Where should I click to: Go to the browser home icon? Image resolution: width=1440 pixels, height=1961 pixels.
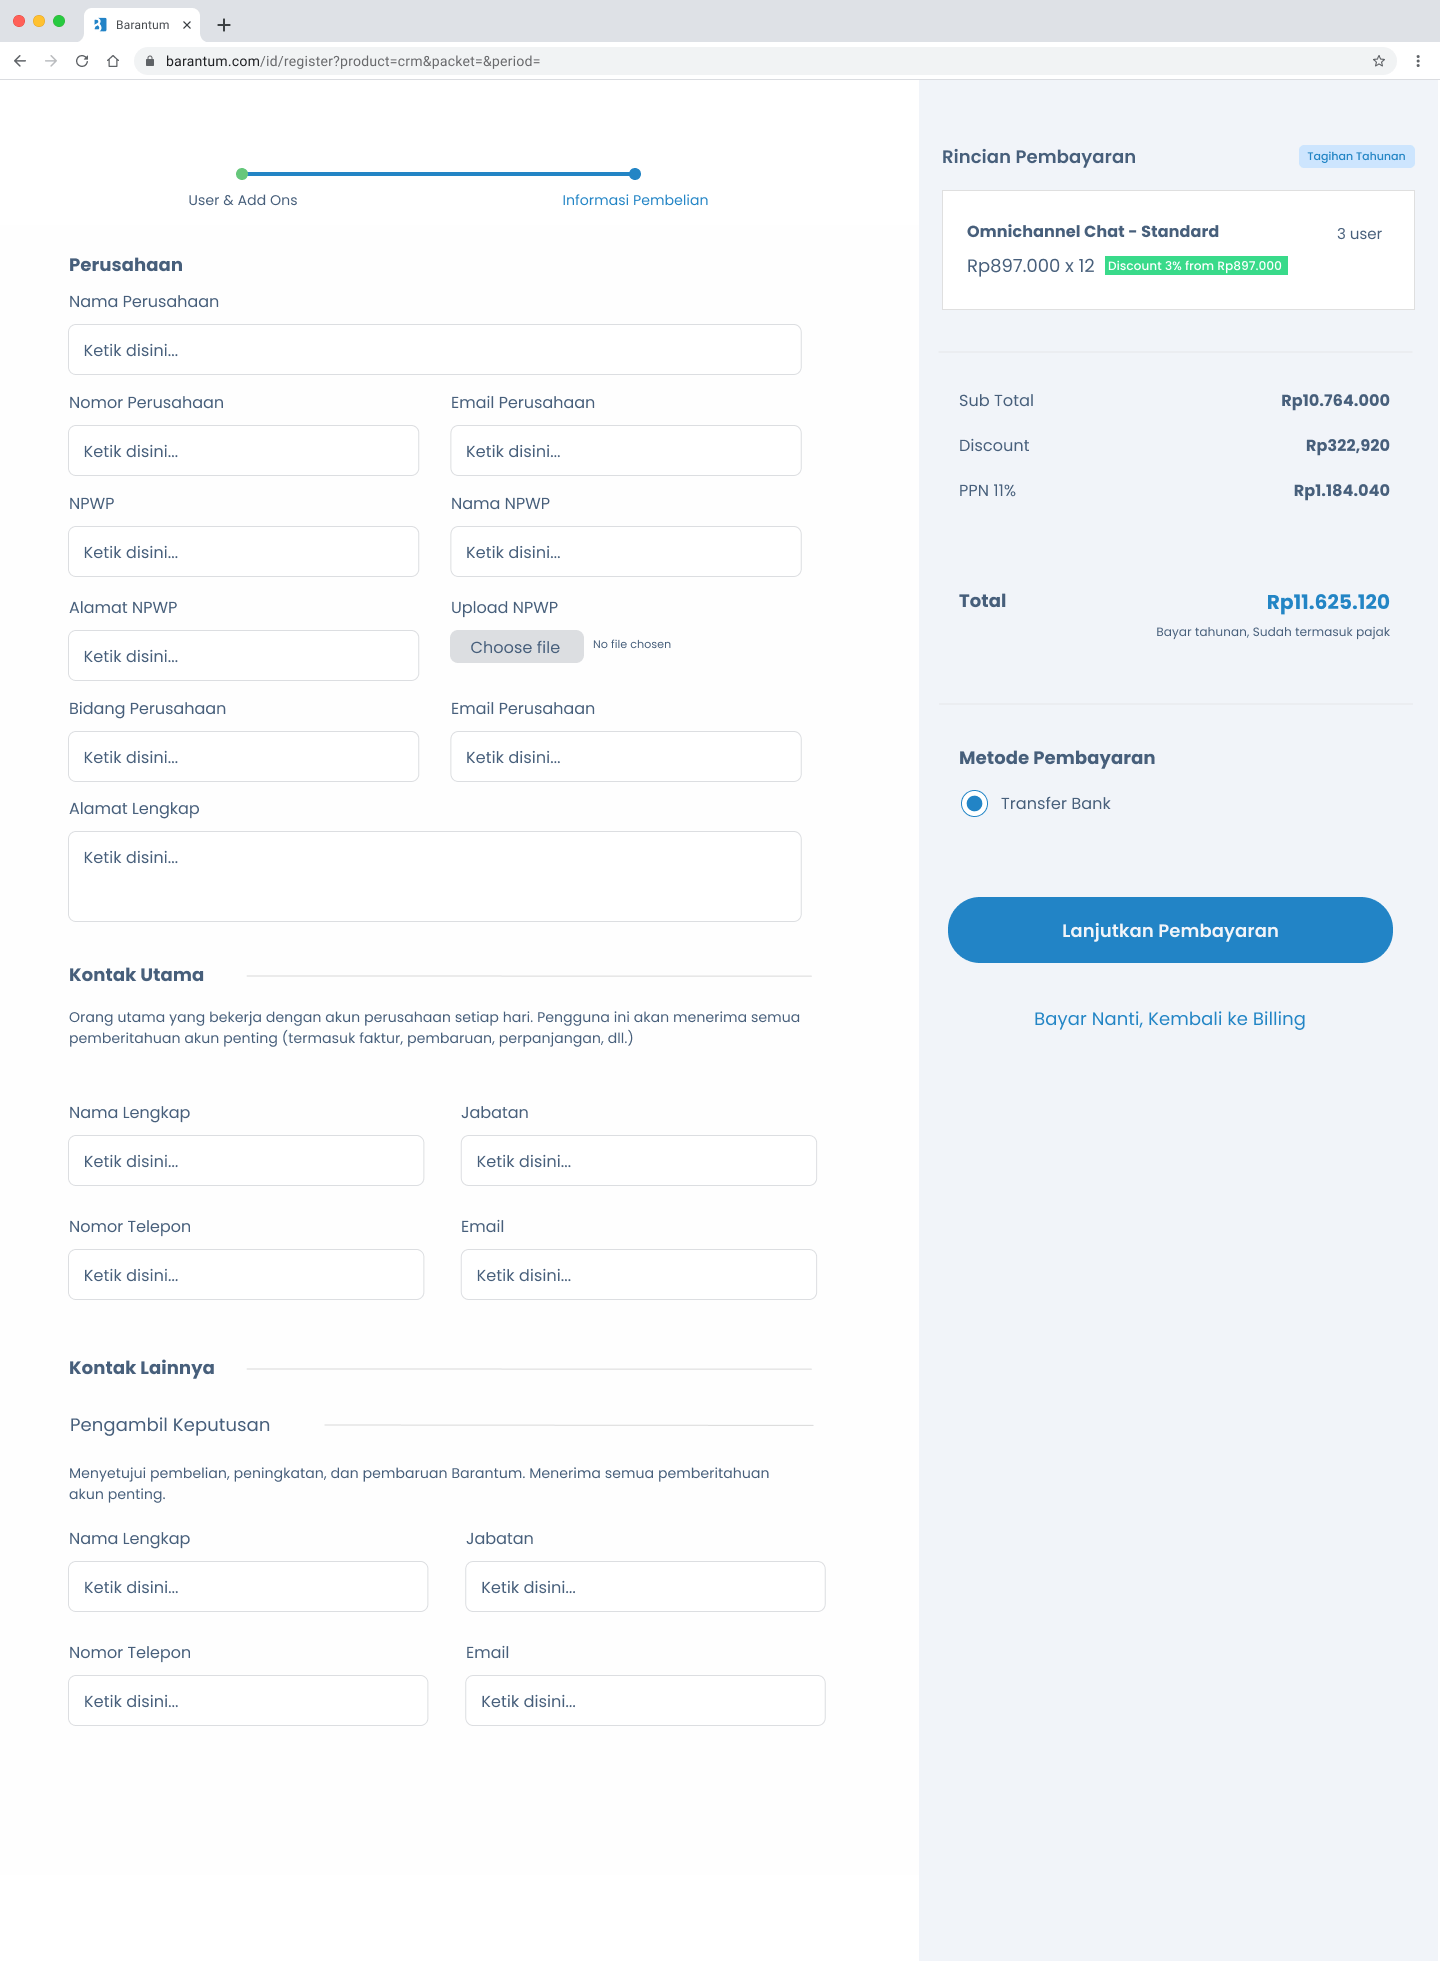click(x=113, y=61)
